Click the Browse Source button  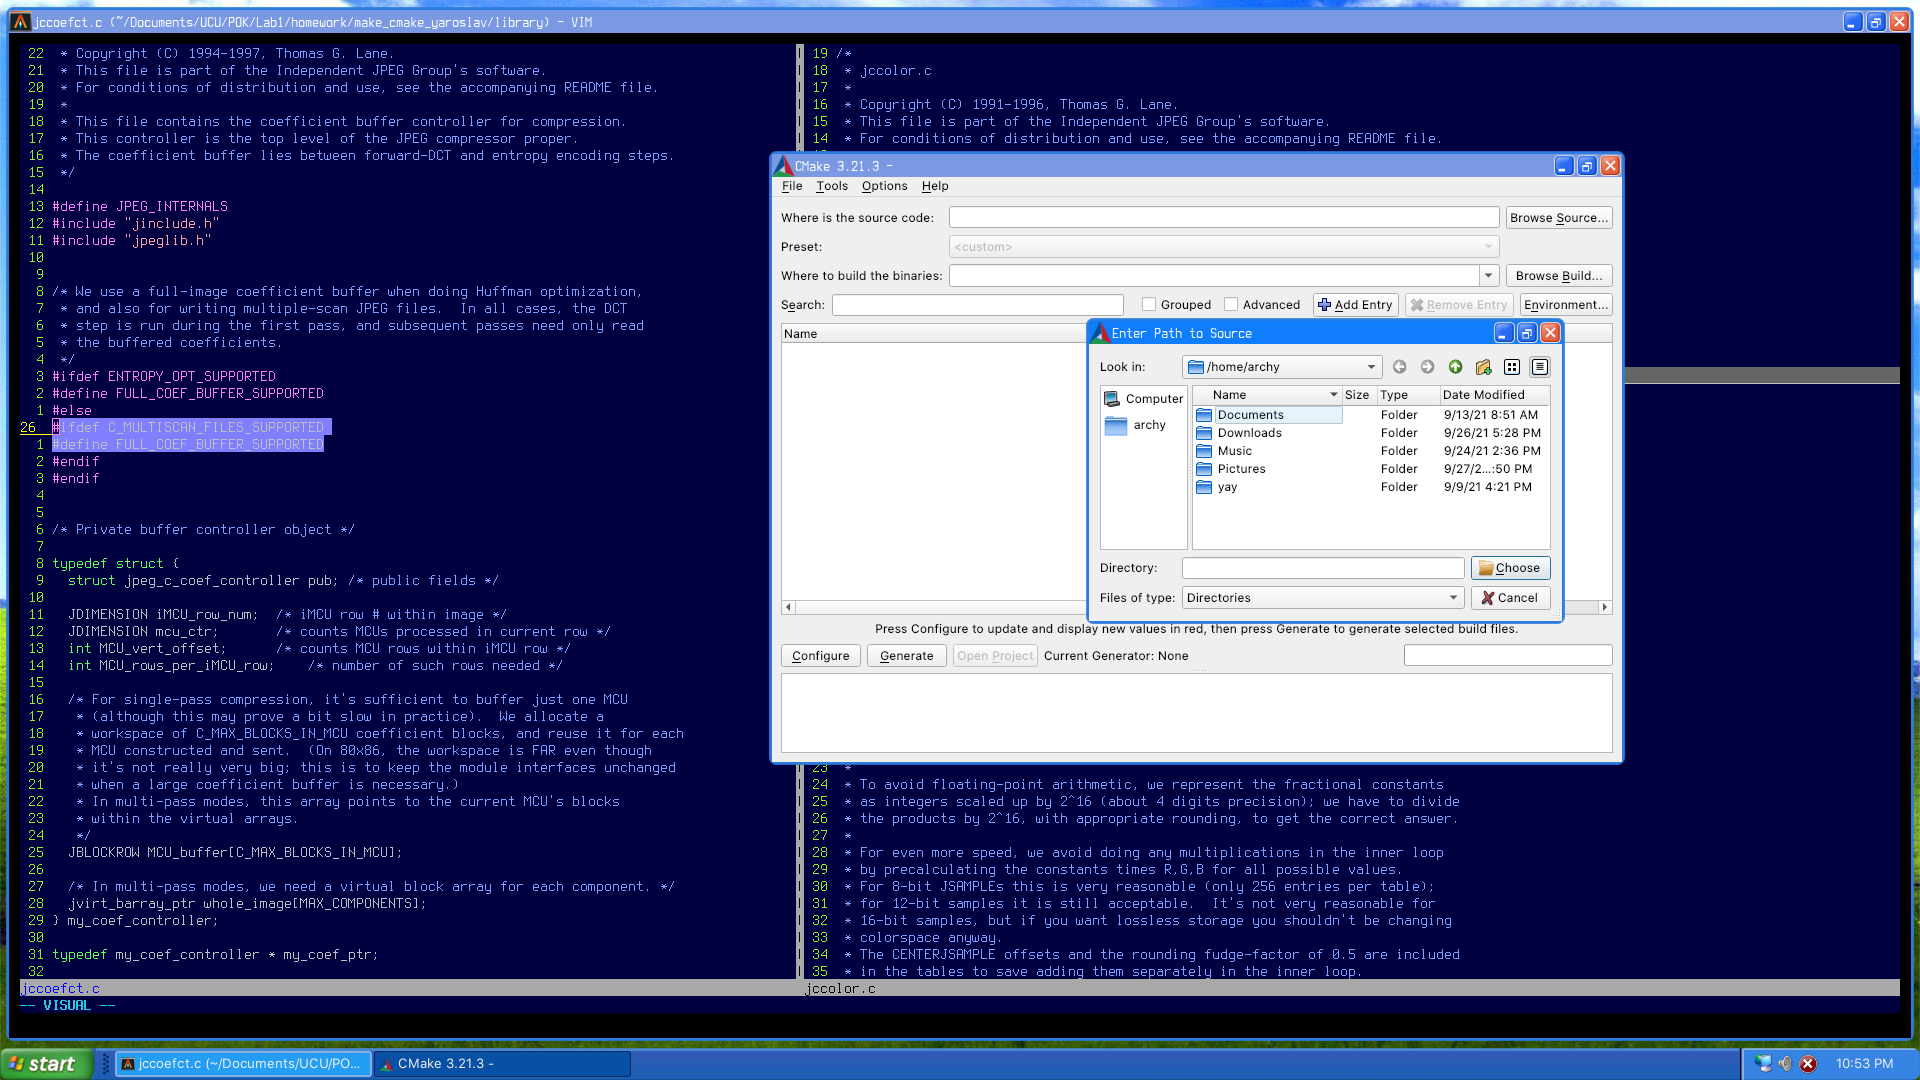(x=1560, y=218)
